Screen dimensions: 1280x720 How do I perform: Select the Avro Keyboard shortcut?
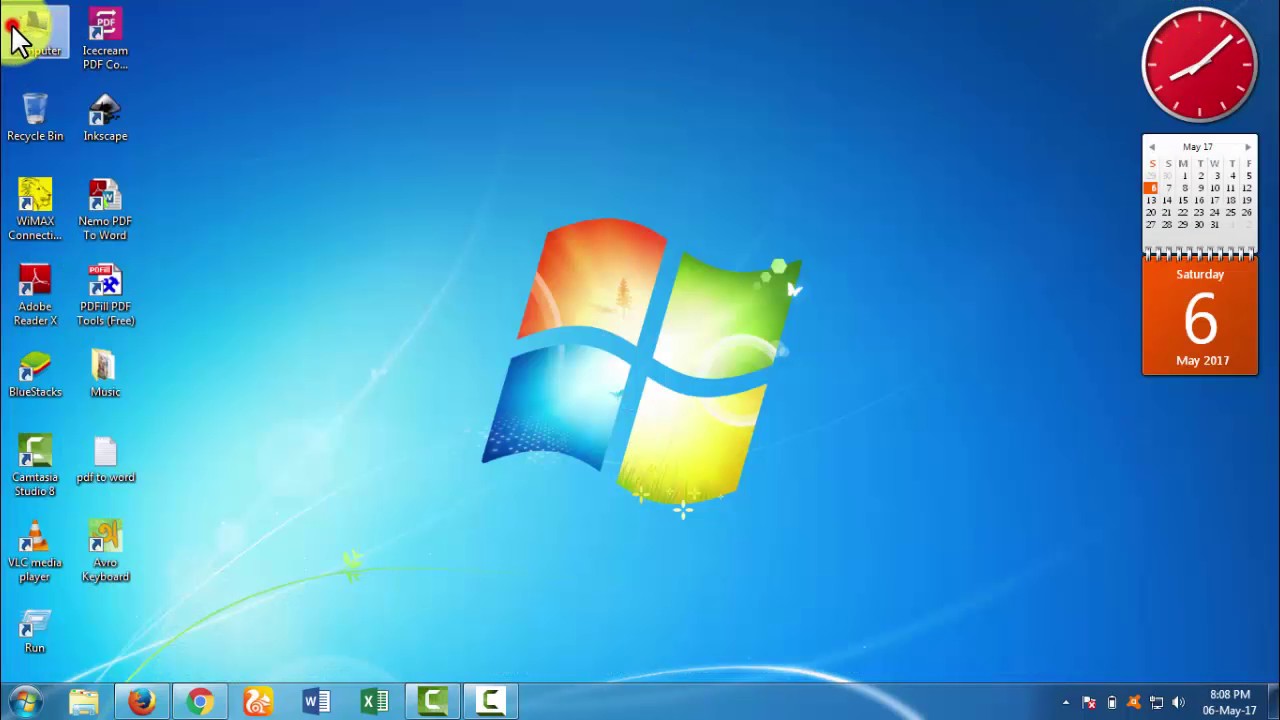click(x=105, y=551)
